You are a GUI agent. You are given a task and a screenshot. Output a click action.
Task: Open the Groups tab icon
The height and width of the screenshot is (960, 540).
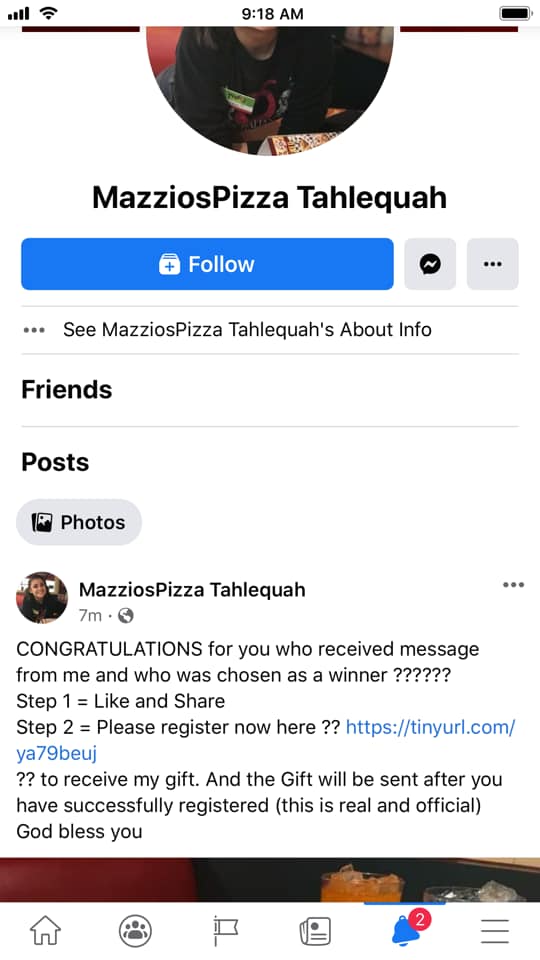(135, 931)
